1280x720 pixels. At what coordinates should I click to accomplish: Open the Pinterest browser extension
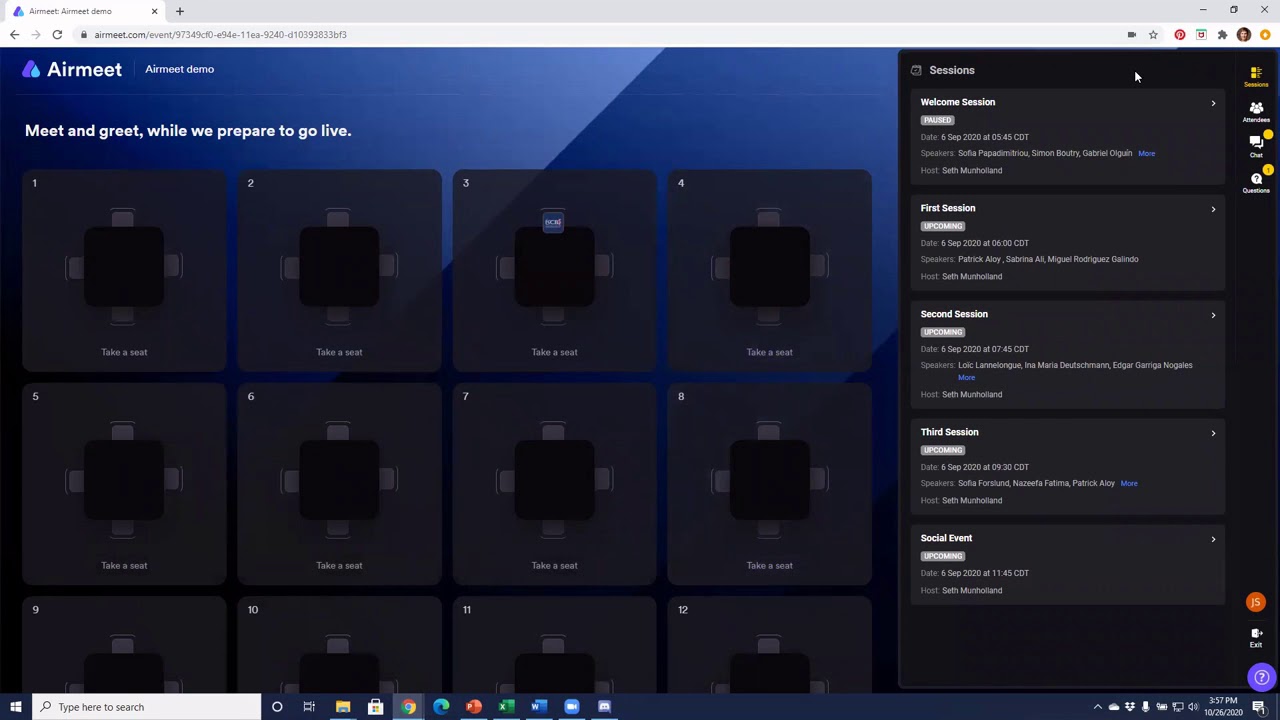pos(1180,35)
